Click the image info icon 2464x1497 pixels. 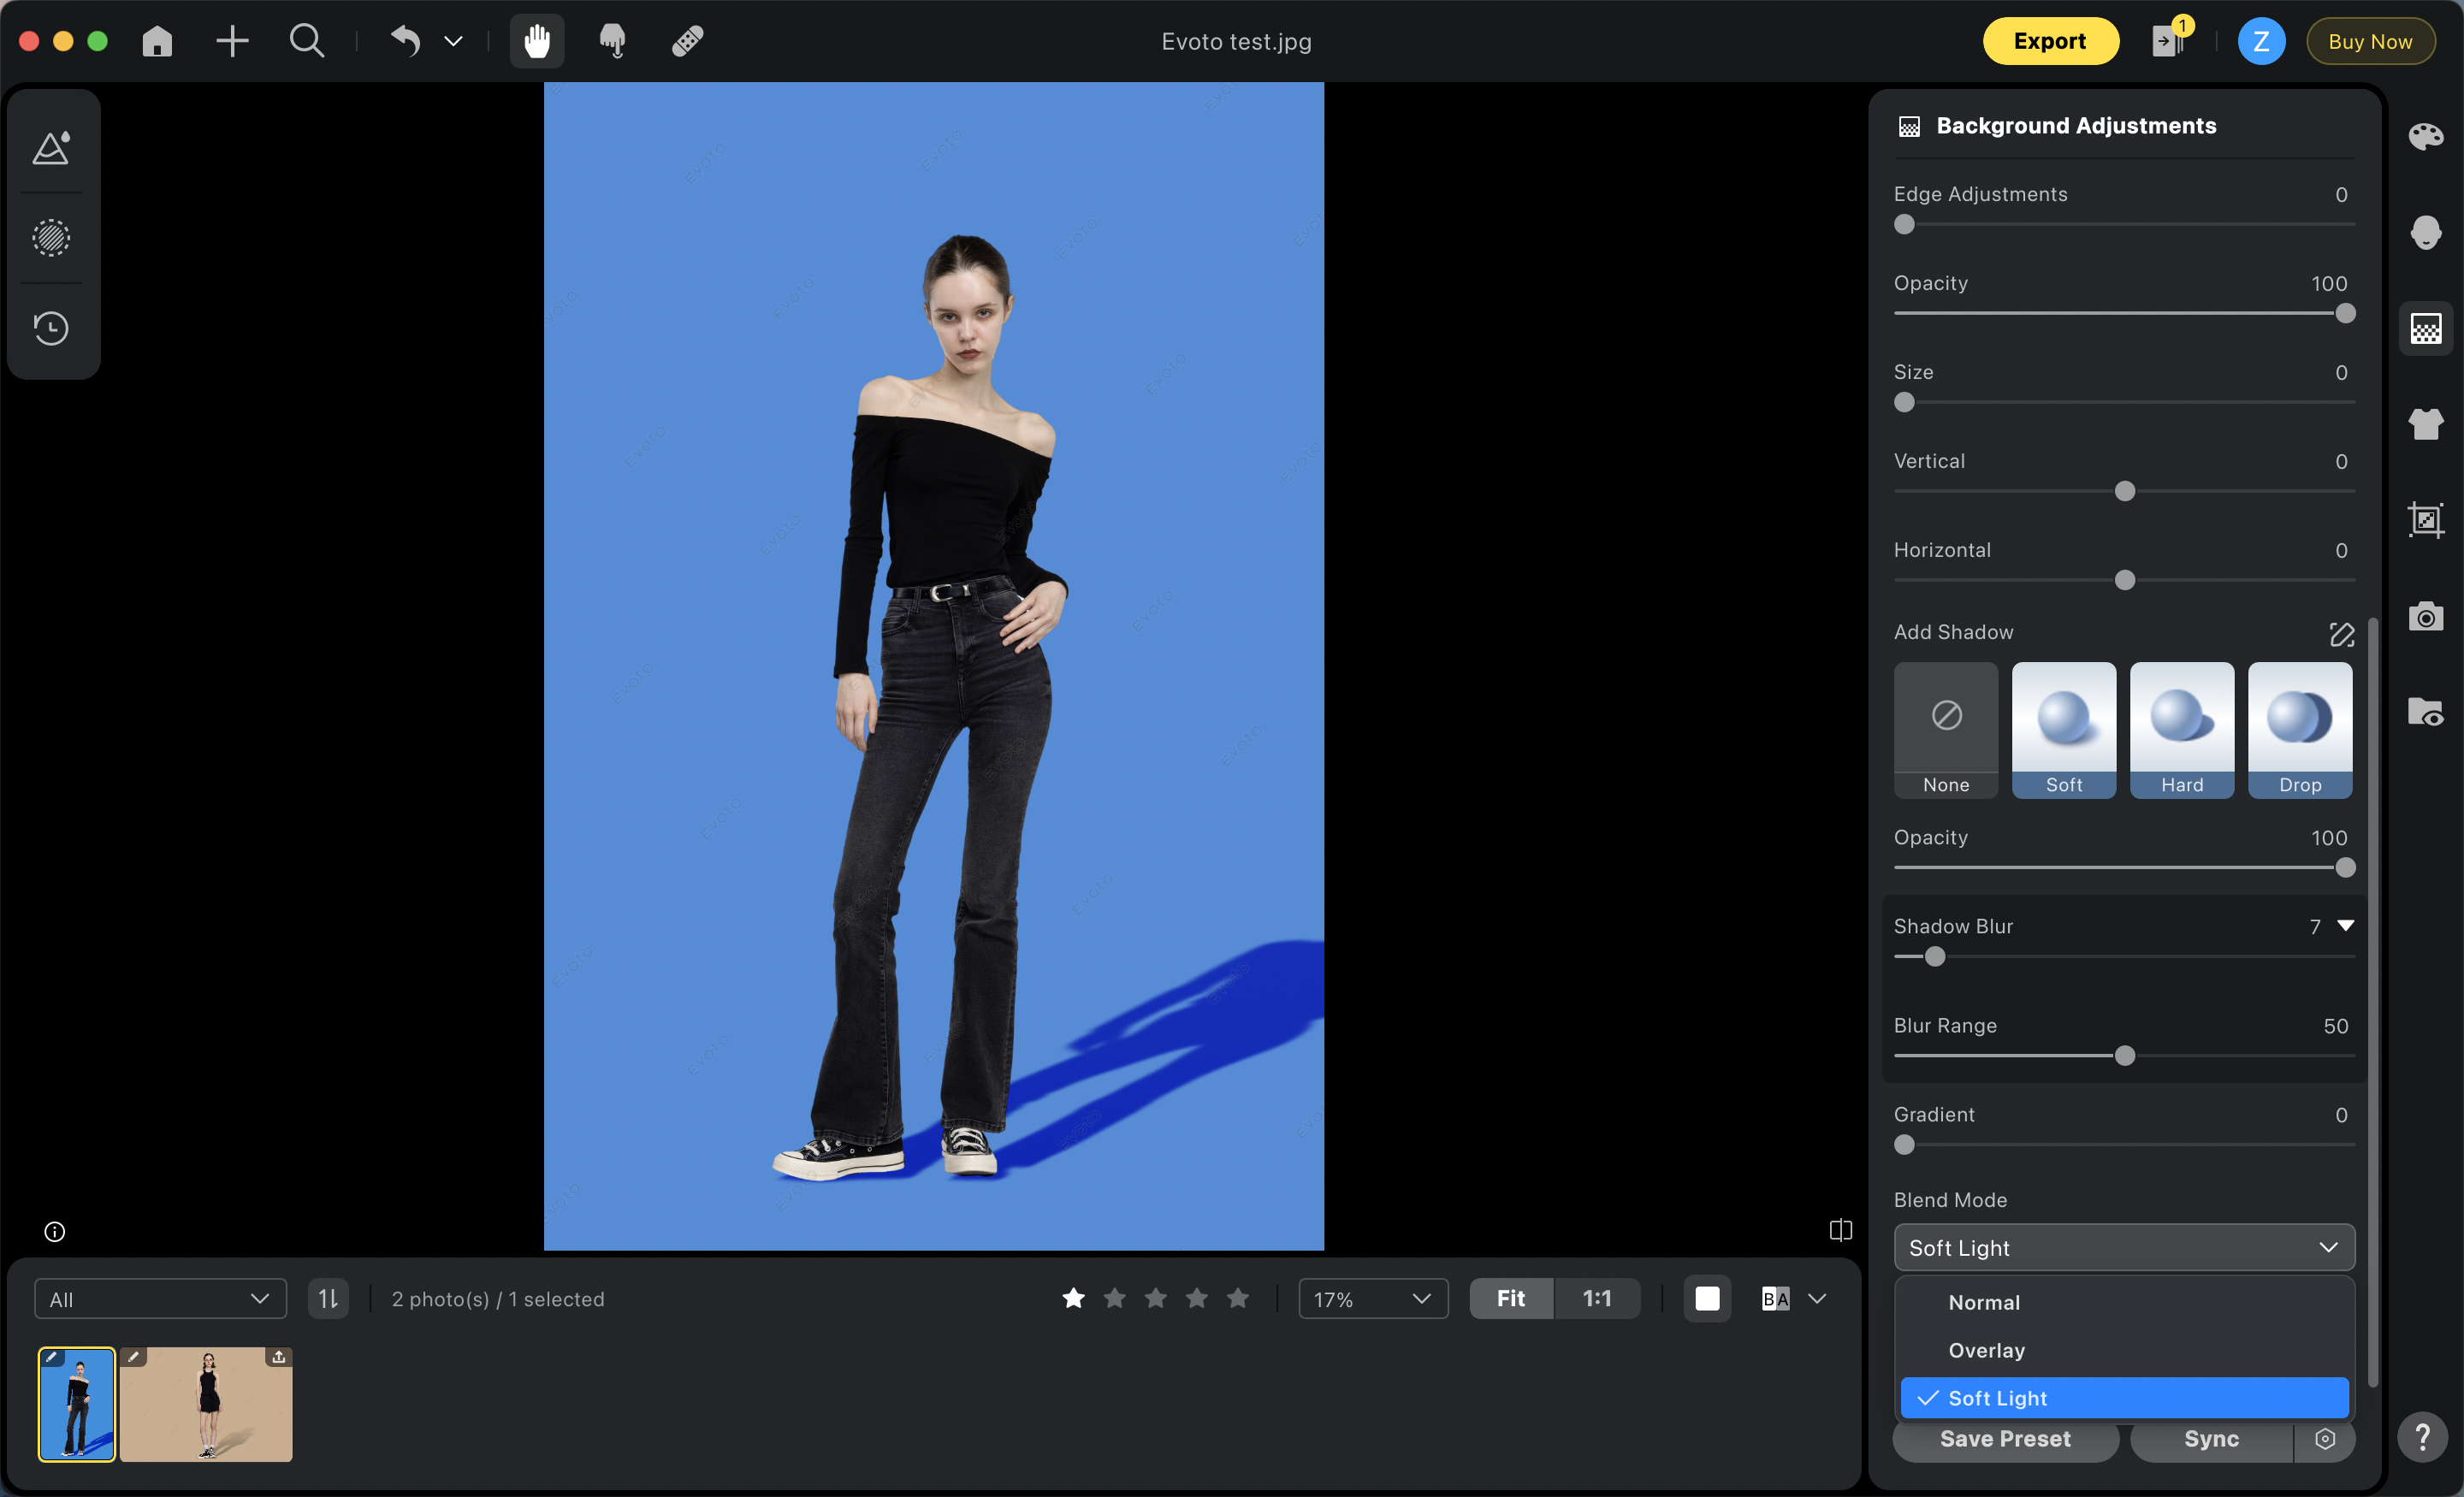[55, 1231]
